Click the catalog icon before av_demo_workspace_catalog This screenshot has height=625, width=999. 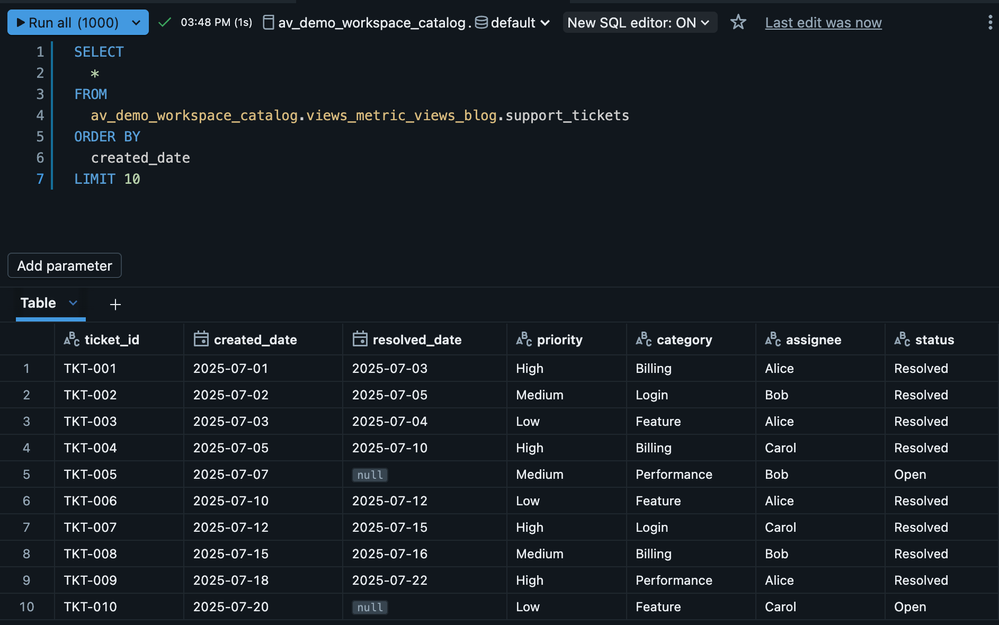268,22
